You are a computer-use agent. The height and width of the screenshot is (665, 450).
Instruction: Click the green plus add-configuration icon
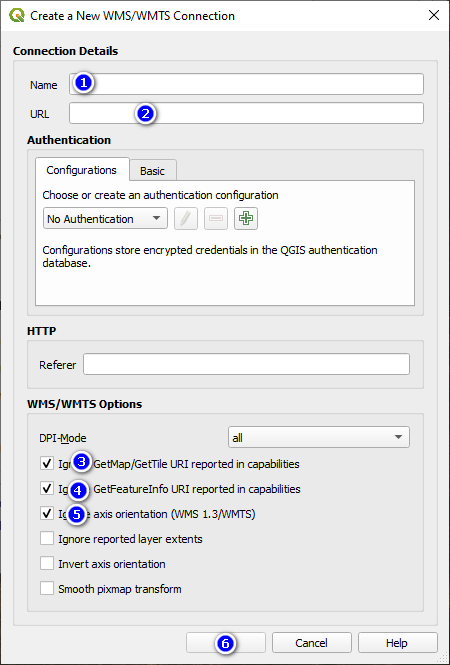point(246,218)
